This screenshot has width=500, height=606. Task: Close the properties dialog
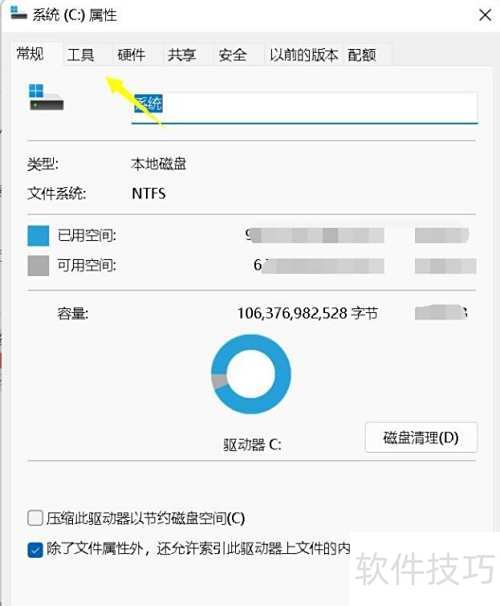coord(485,15)
